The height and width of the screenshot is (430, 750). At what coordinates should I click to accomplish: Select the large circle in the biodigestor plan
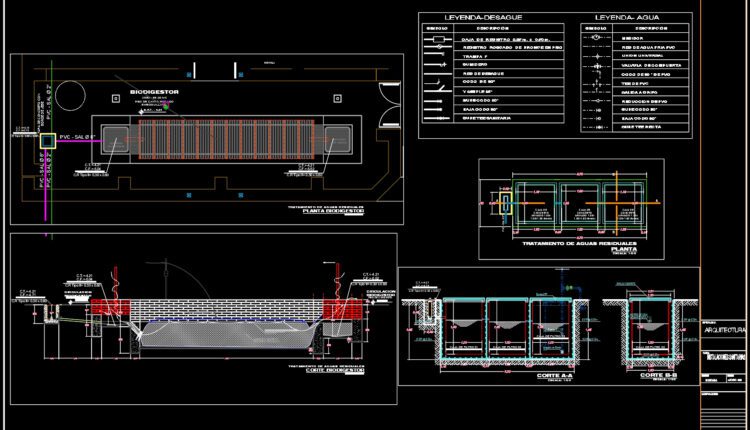tap(70, 95)
